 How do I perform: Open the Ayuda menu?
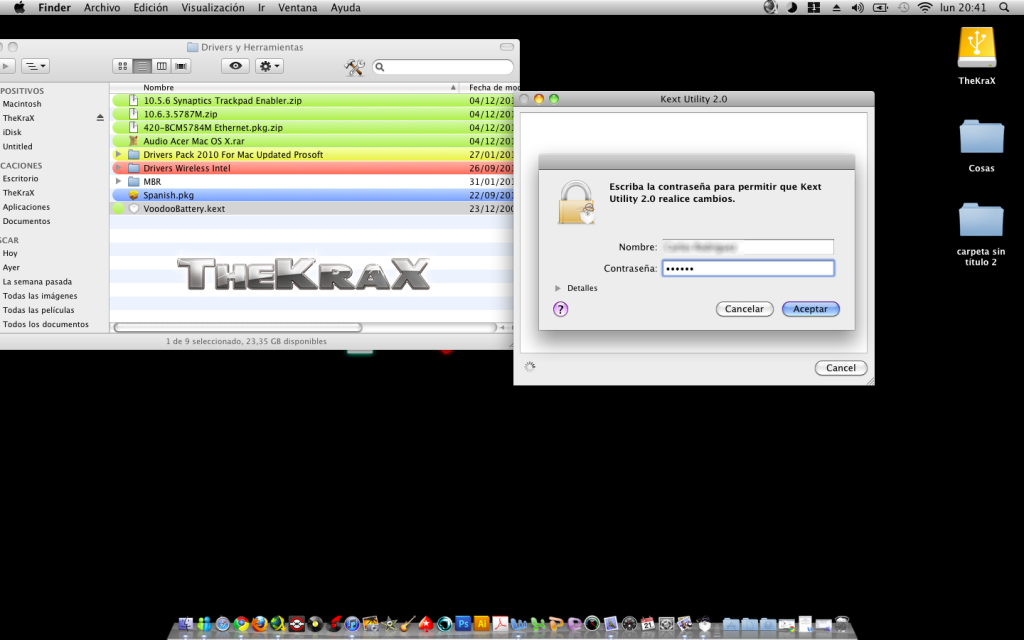[x=345, y=8]
